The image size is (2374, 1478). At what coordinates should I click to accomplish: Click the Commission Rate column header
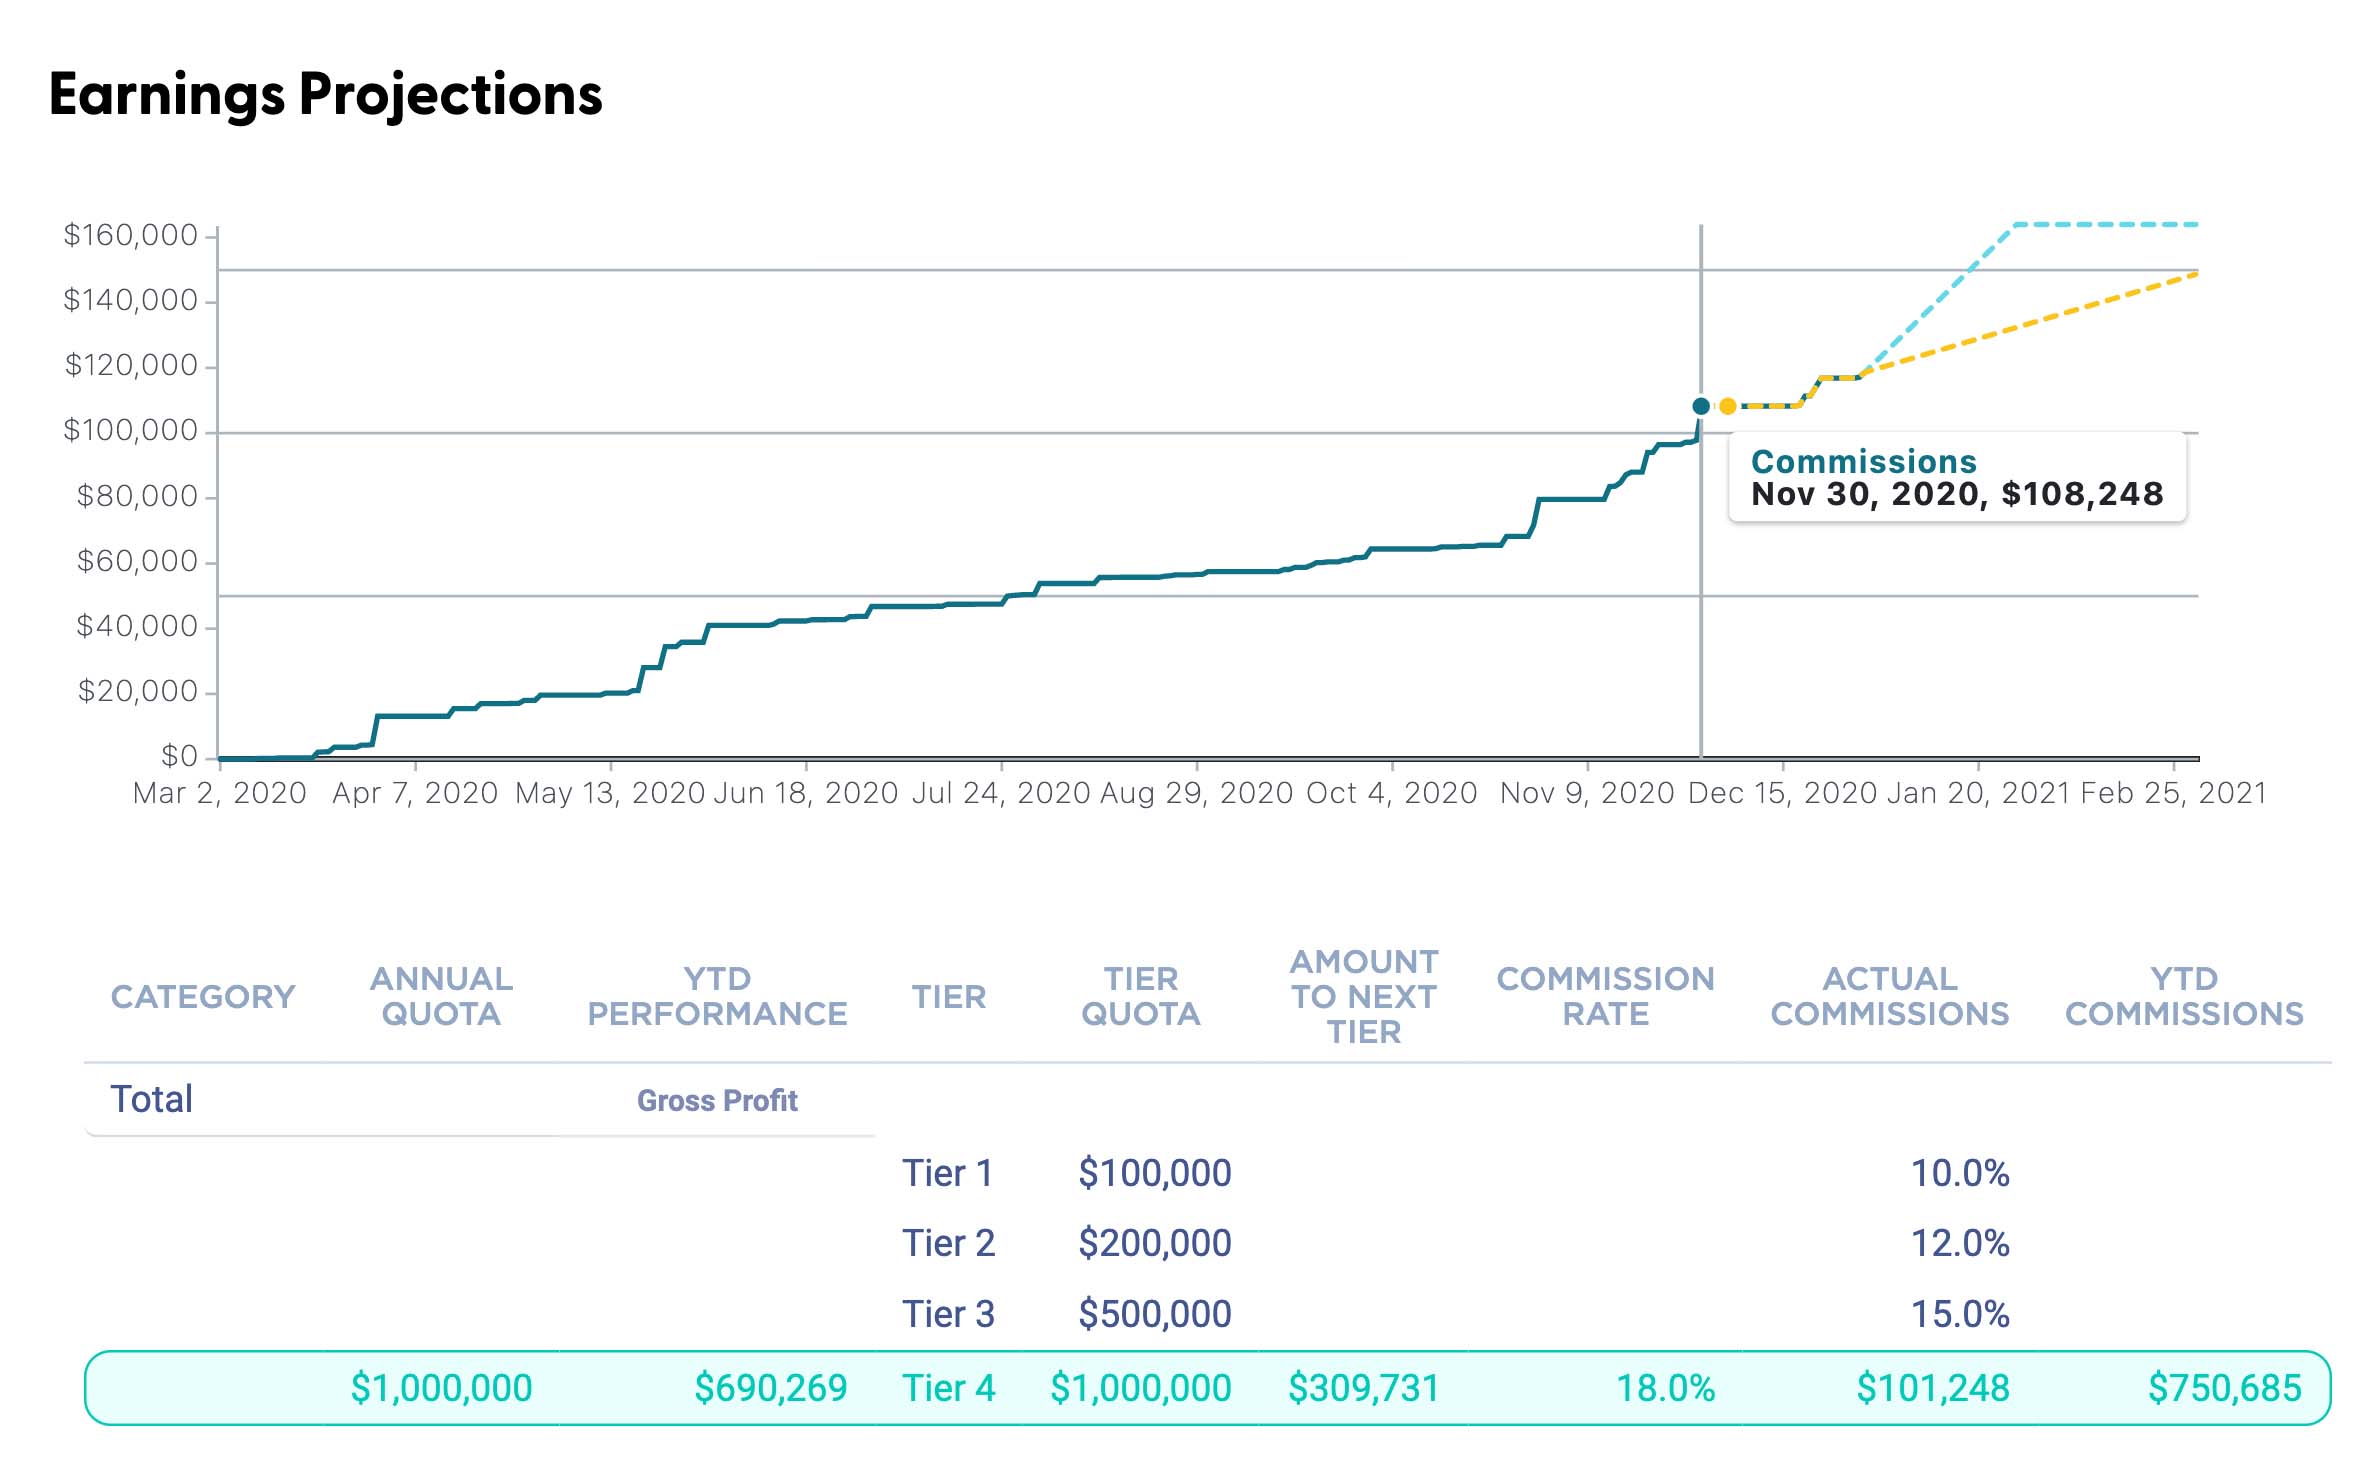tap(1605, 996)
